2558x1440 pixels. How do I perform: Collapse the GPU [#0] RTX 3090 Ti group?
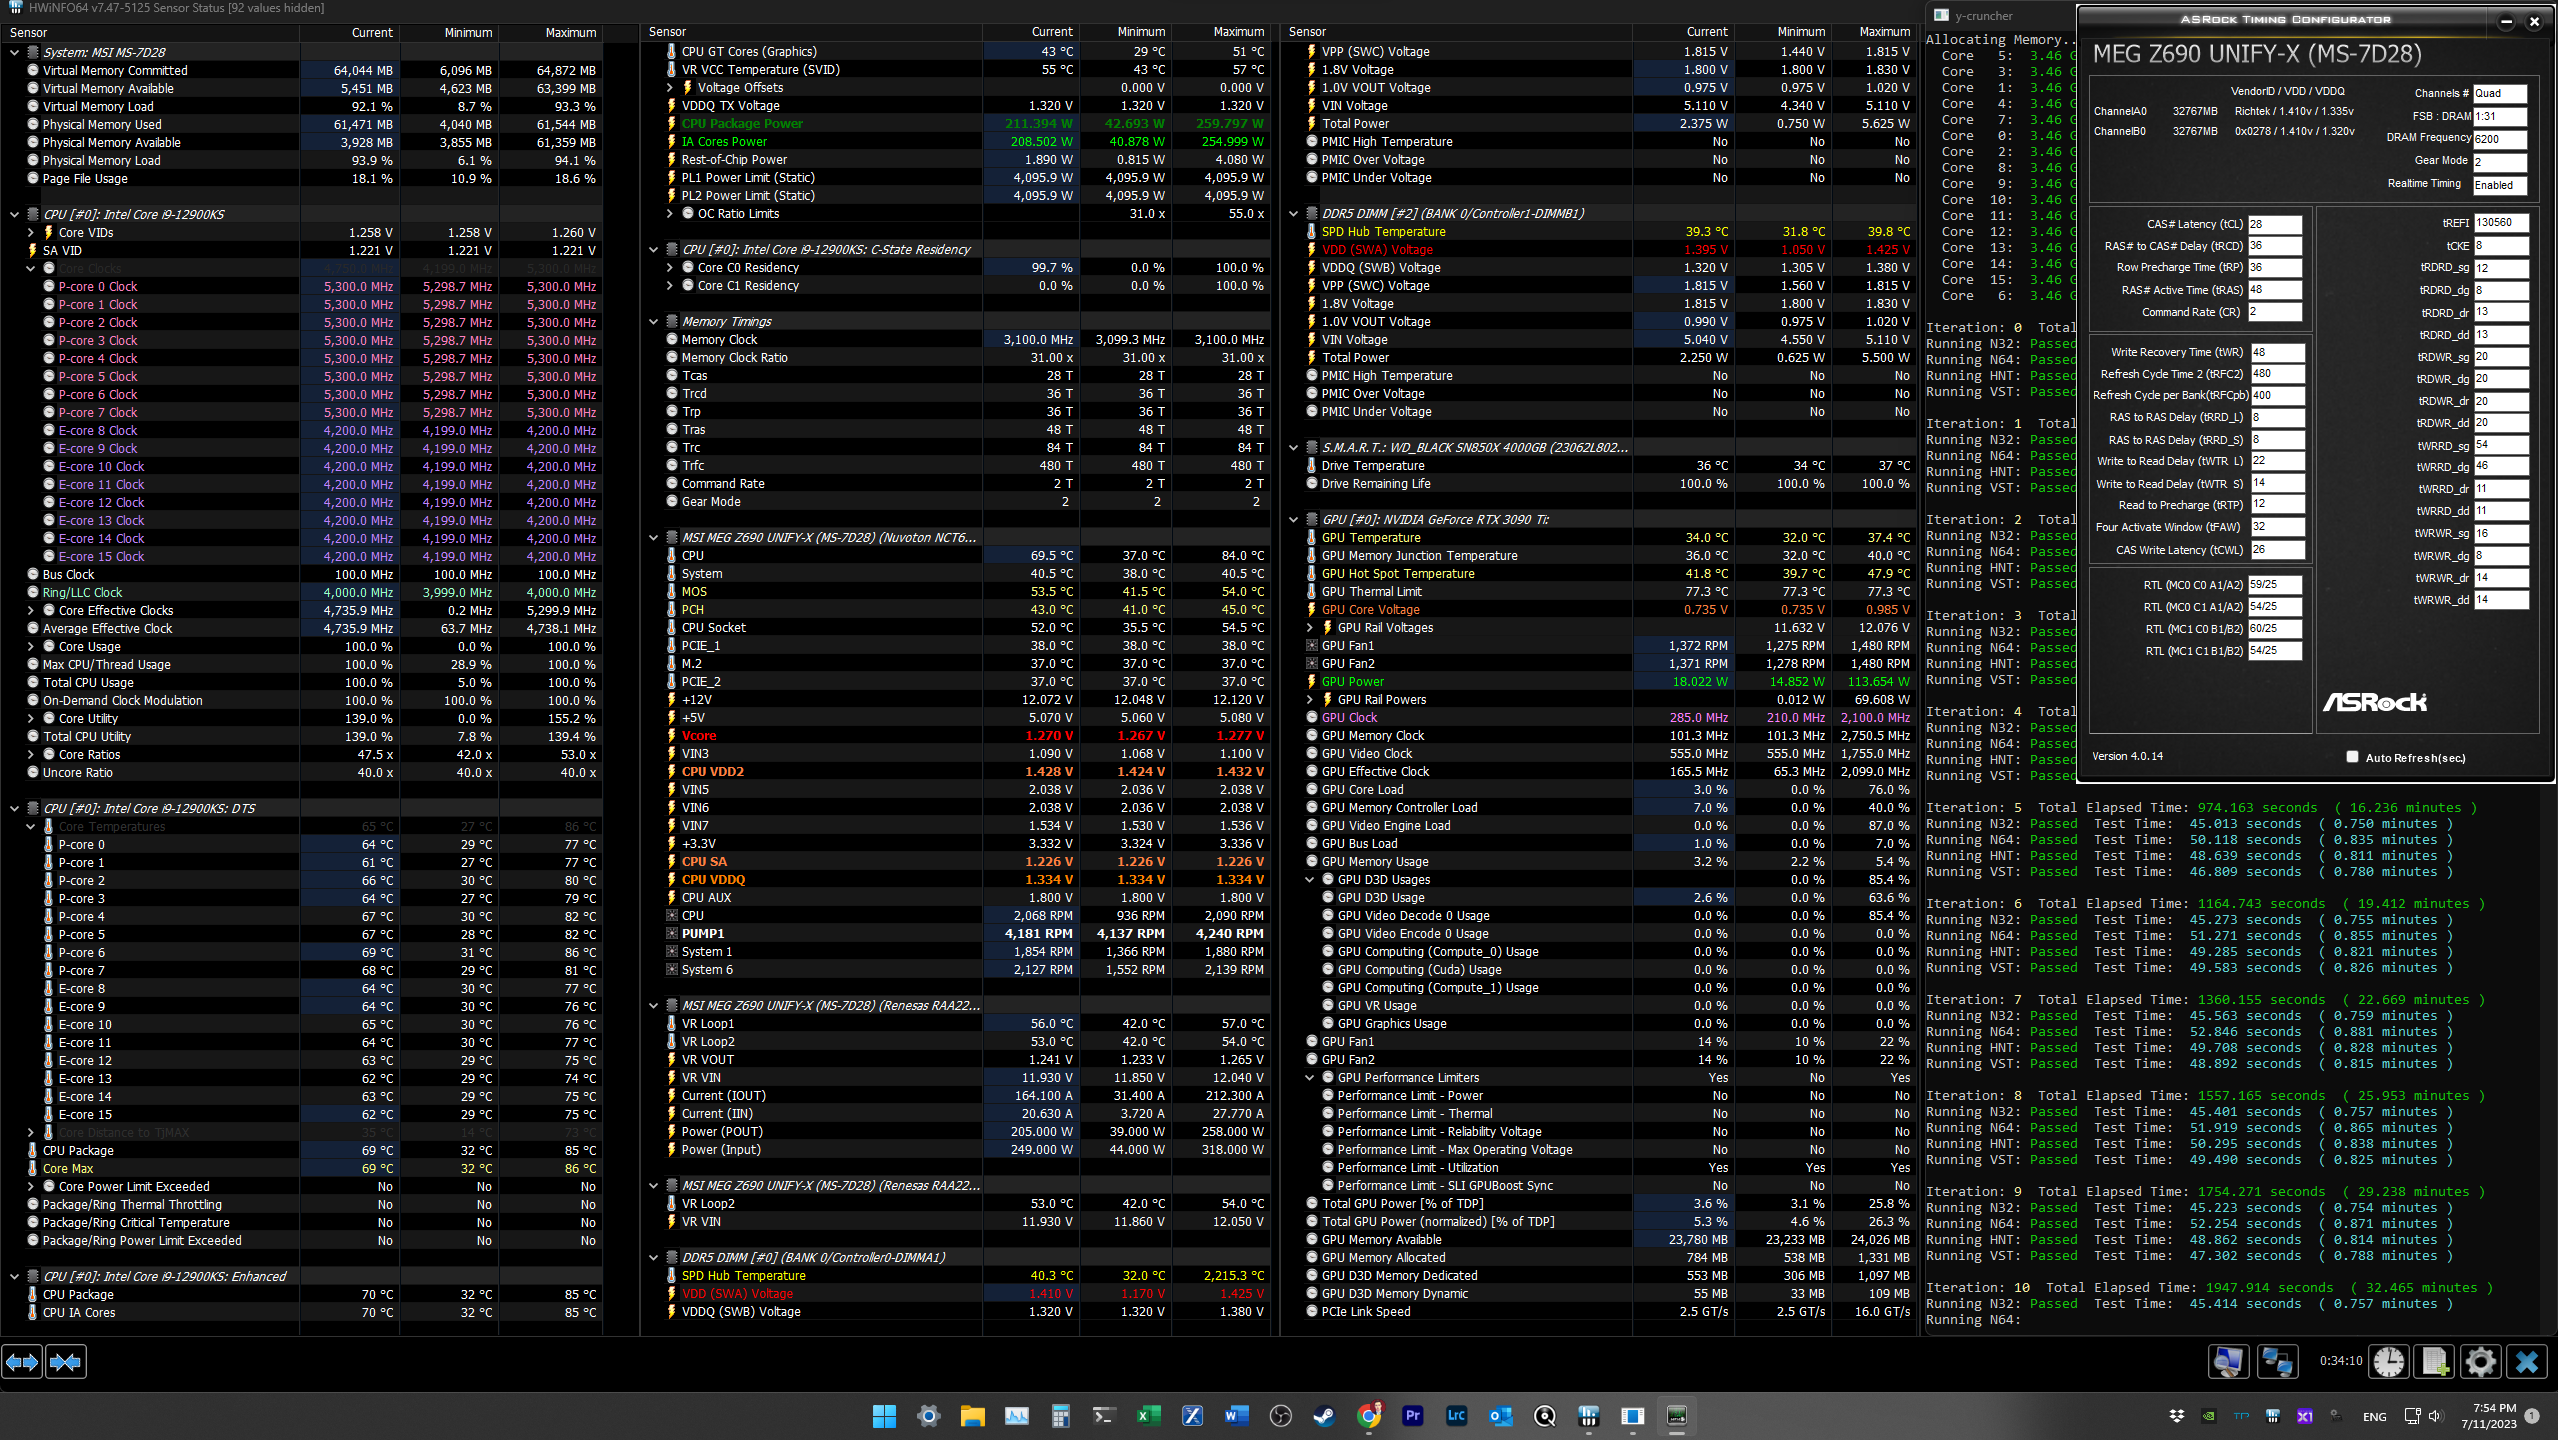[x=1294, y=520]
